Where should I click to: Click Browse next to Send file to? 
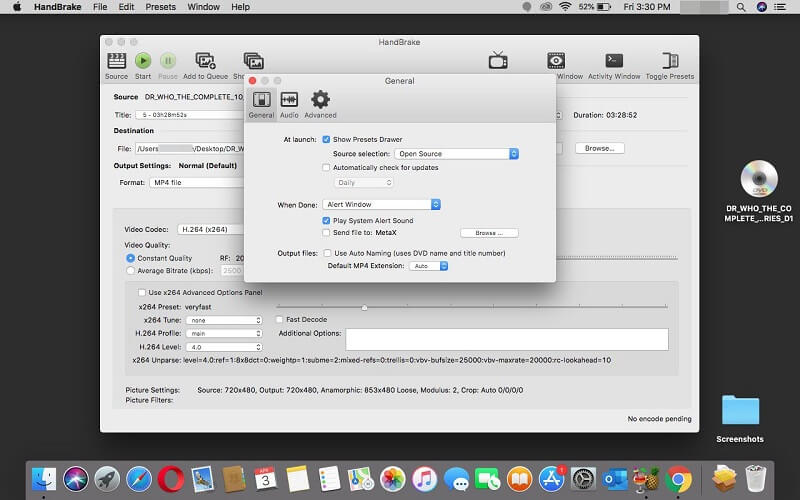pos(489,233)
